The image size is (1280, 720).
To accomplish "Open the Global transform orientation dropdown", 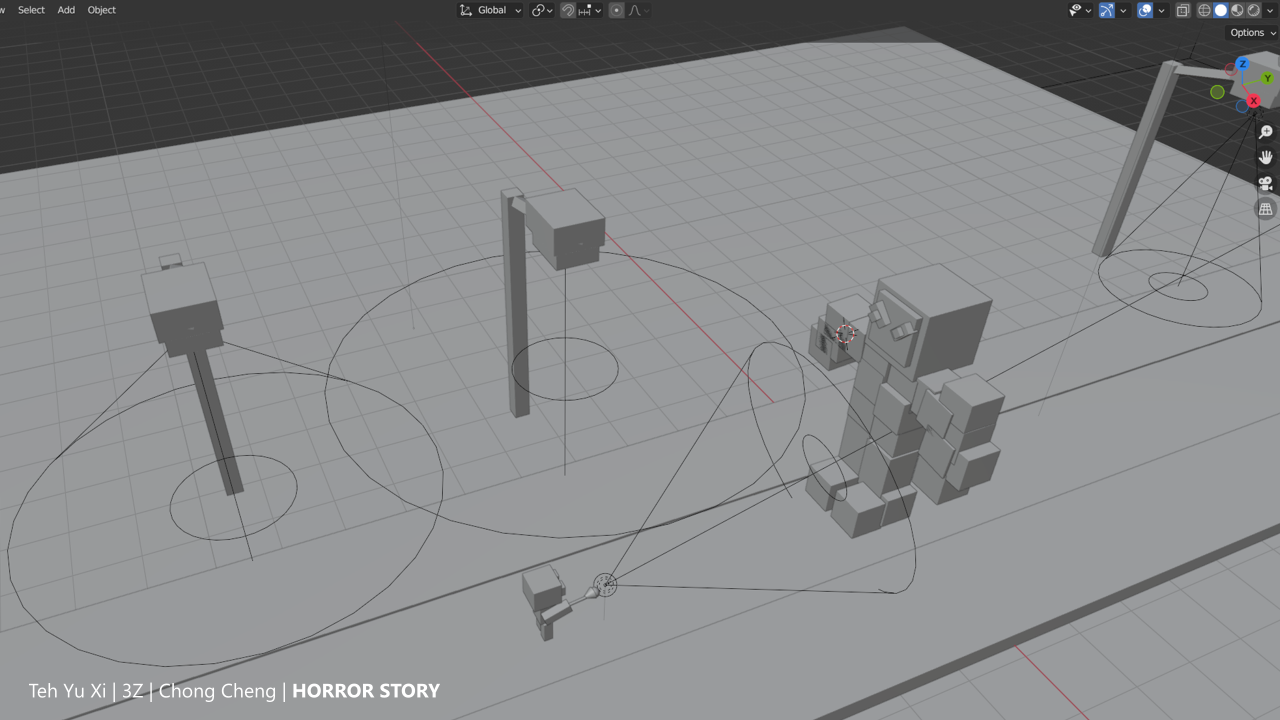I will pos(491,10).
